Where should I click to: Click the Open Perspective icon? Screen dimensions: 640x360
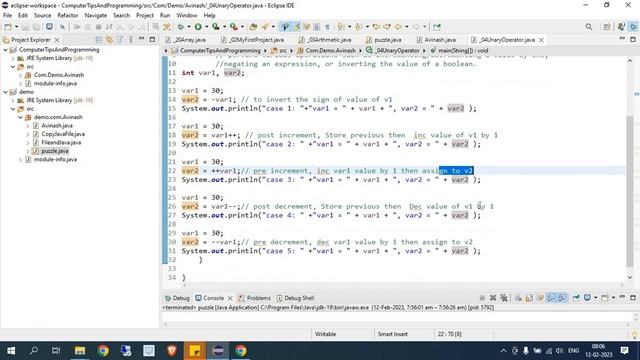pyautogui.click(x=607, y=27)
